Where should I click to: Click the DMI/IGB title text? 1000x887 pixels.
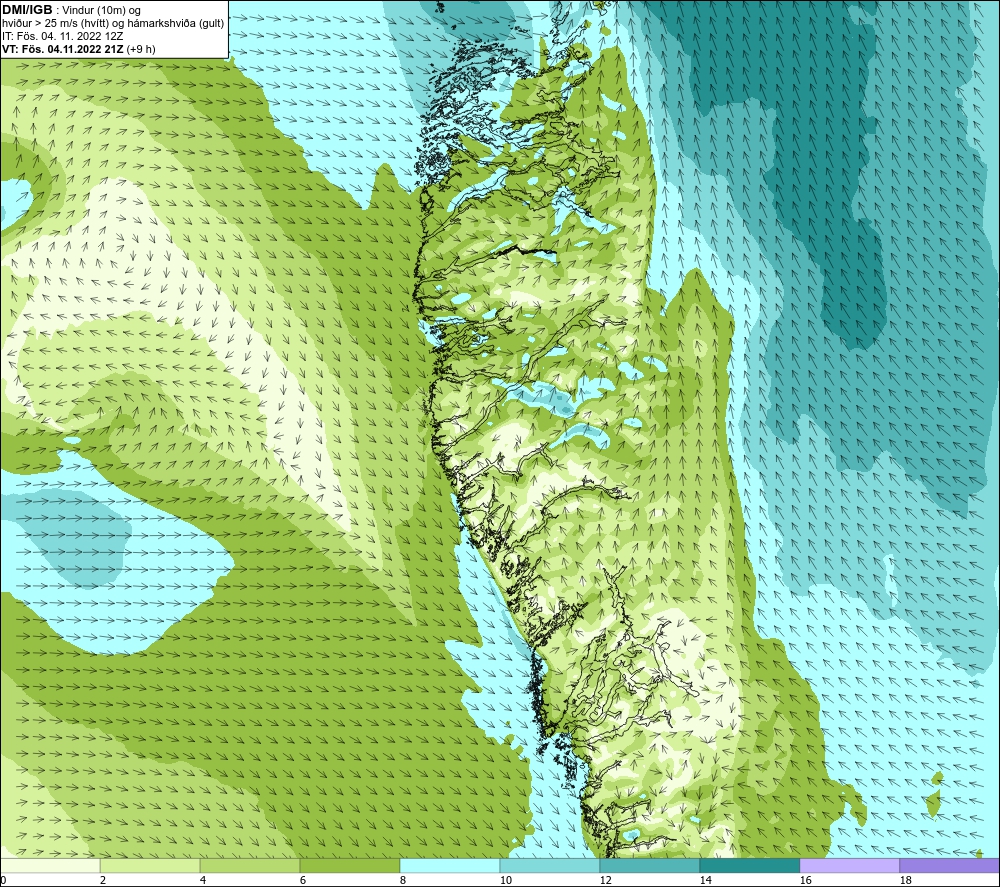27,10
